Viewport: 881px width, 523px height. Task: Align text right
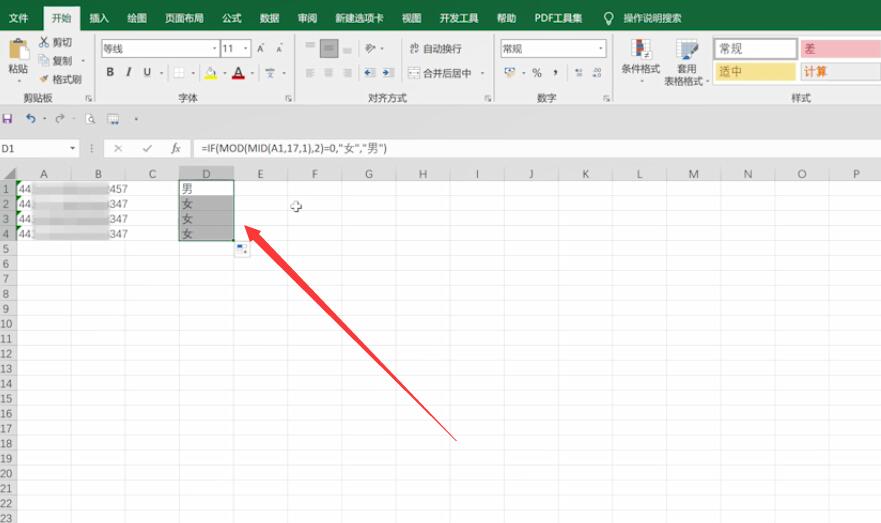[347, 72]
